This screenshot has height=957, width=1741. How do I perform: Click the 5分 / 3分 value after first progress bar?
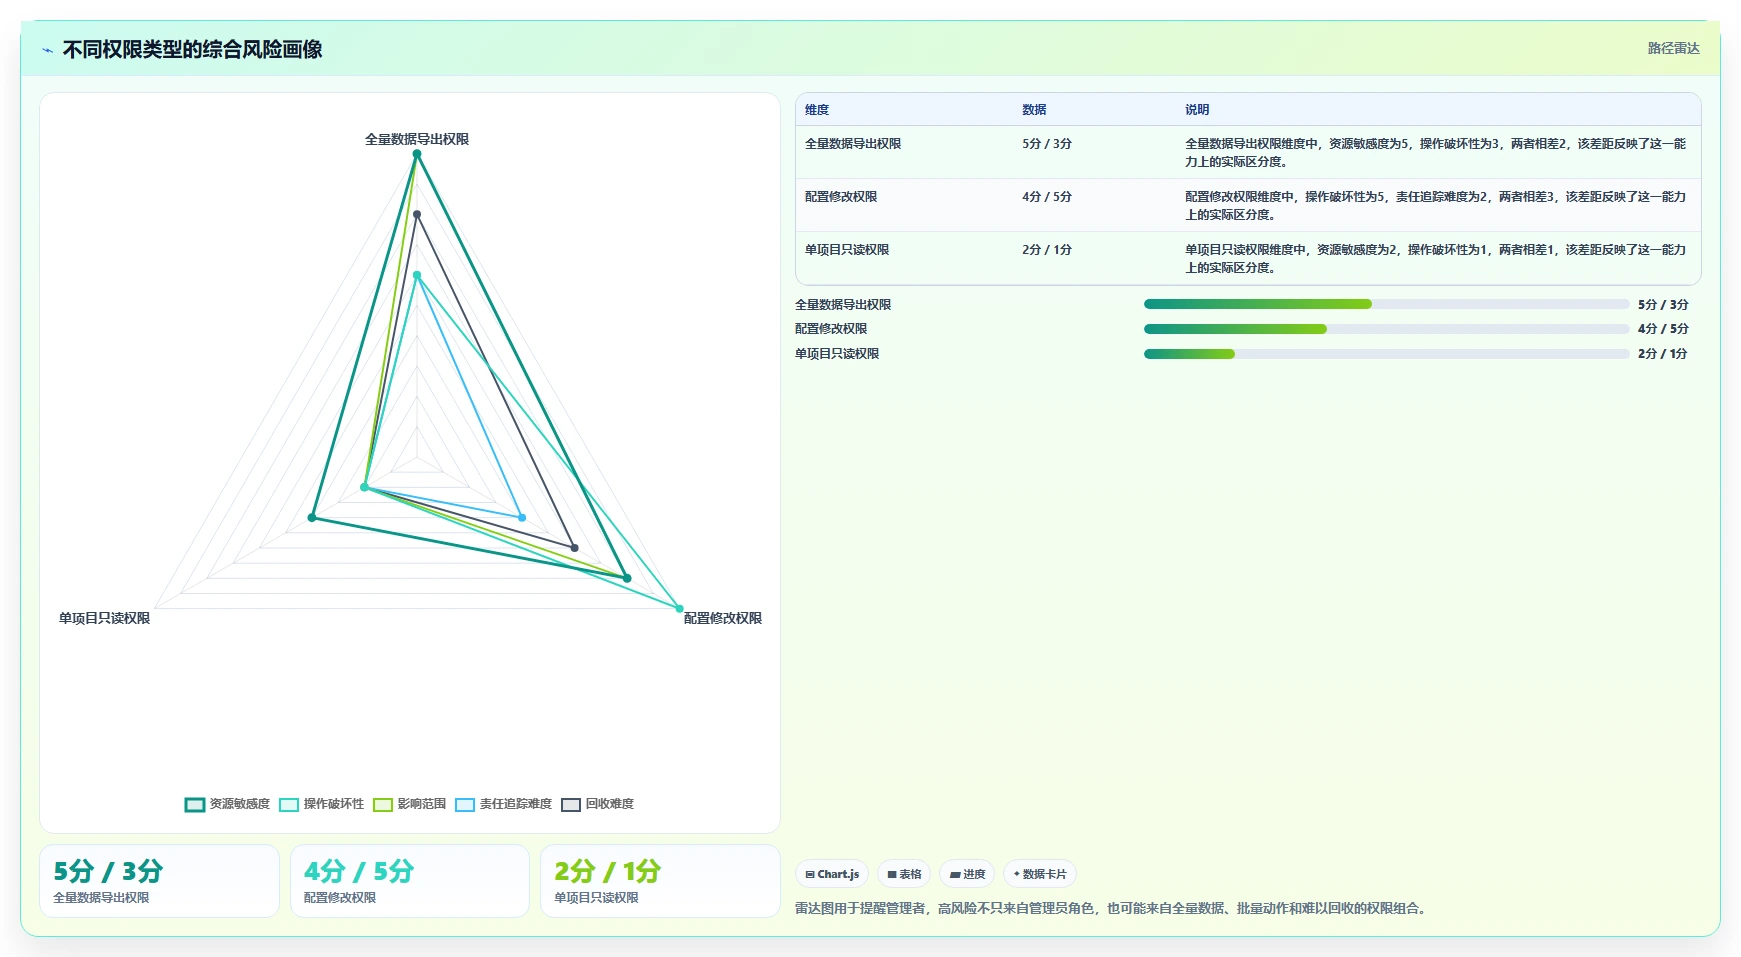(1663, 305)
